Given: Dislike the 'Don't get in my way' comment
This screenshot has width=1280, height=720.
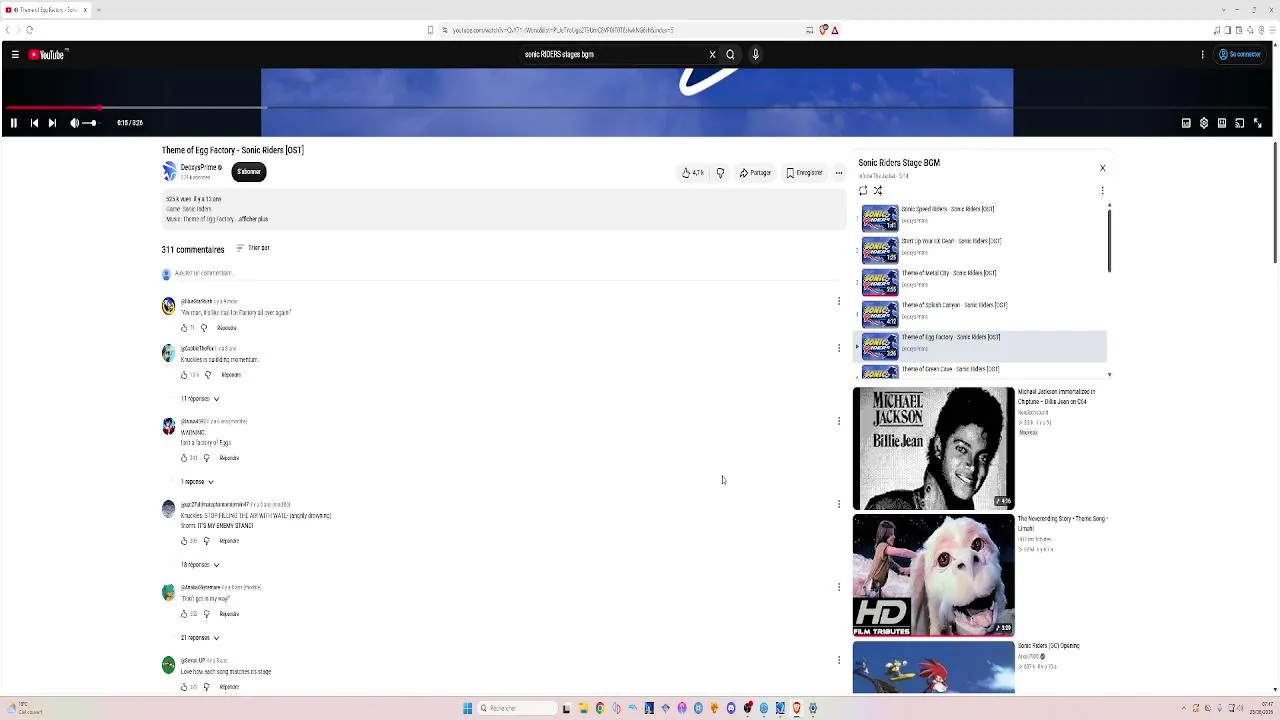Looking at the screenshot, I should (x=207, y=614).
